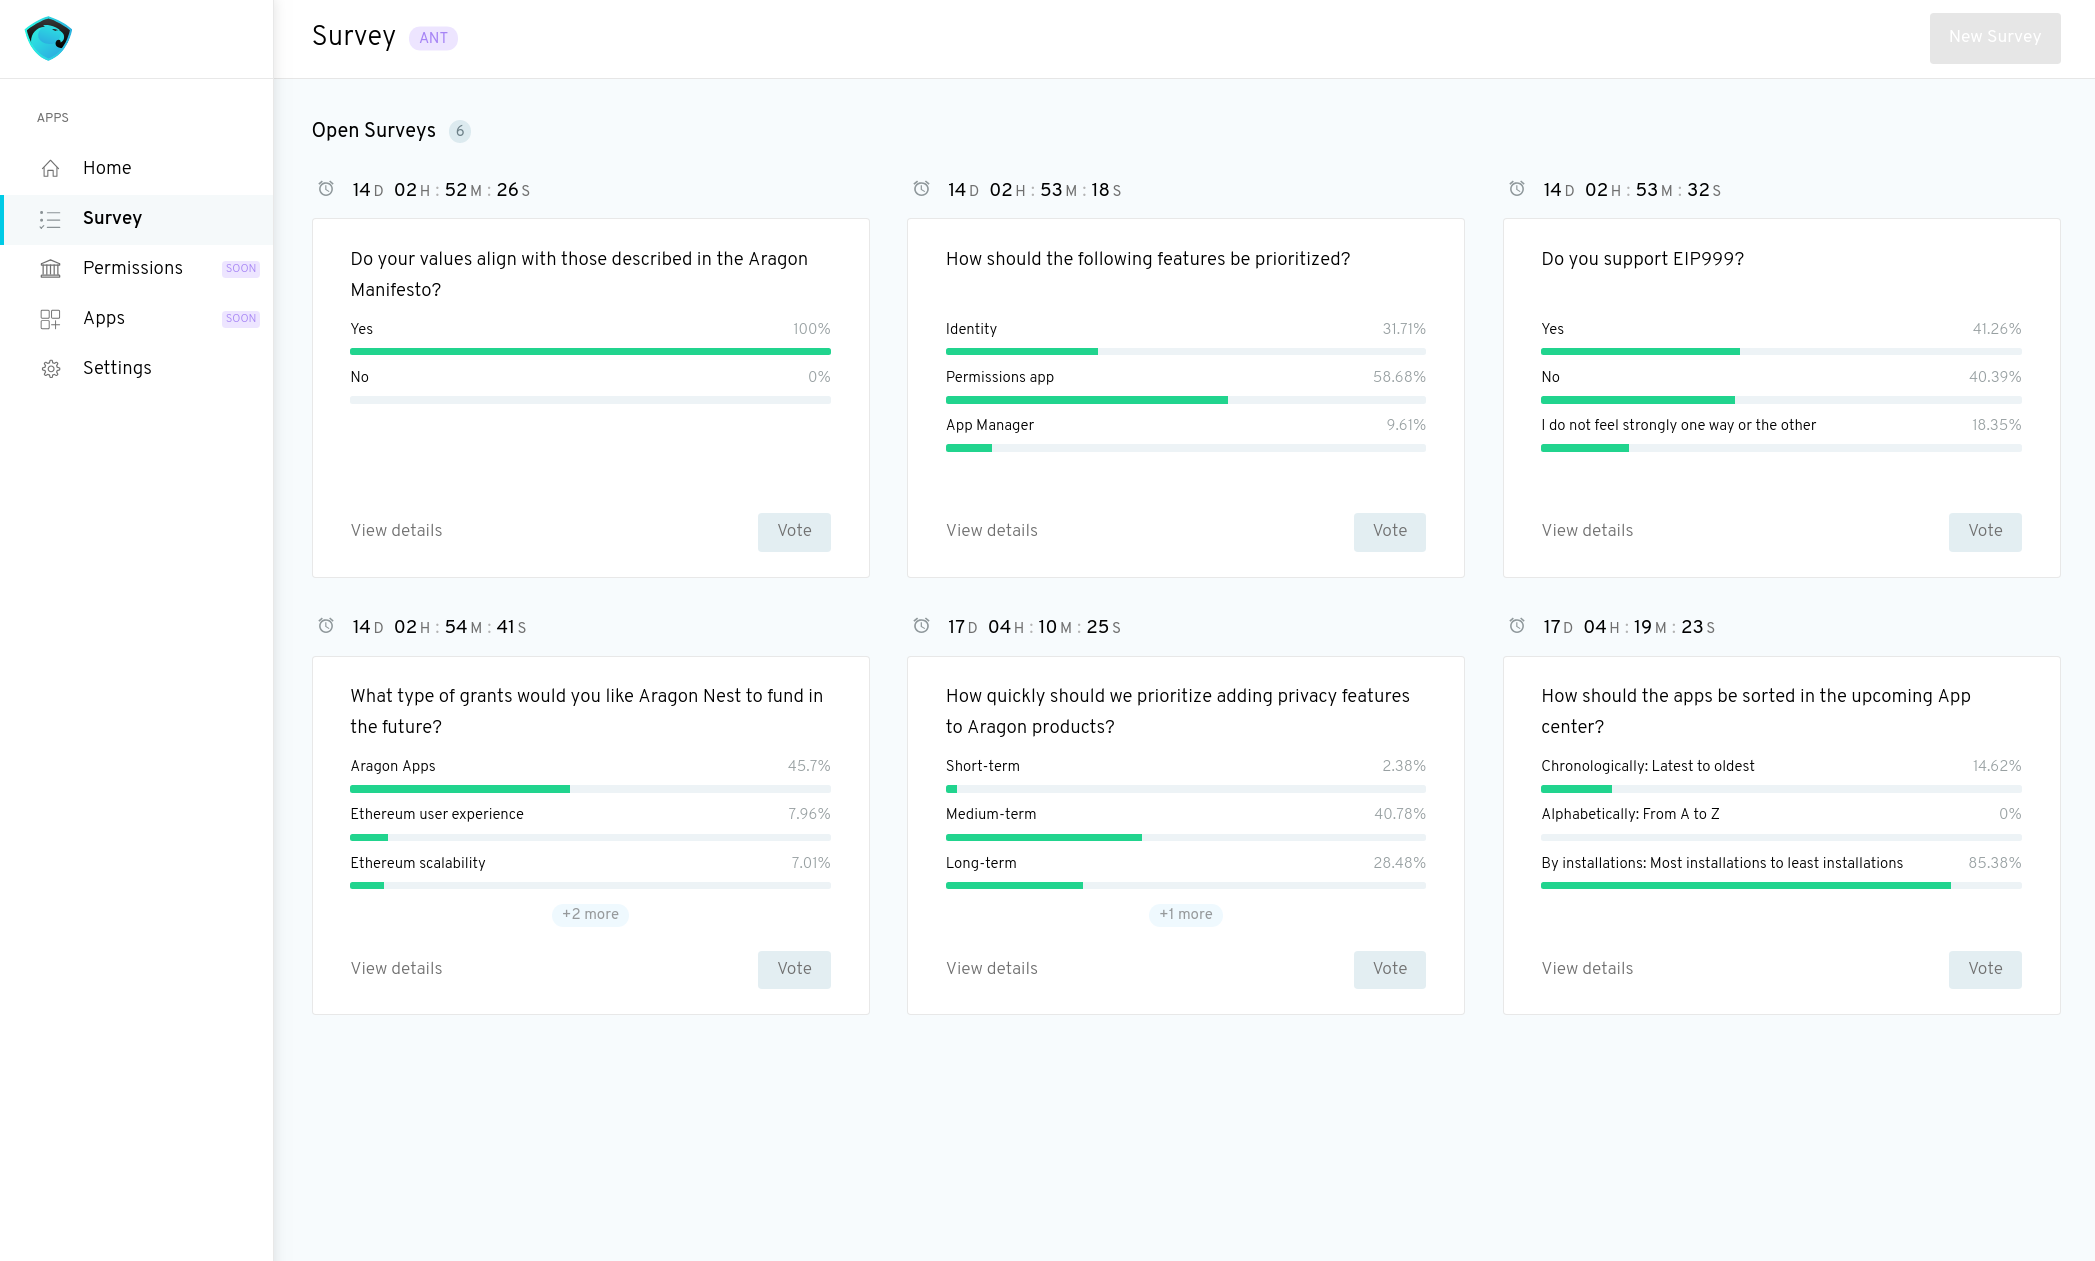2095x1261 pixels.
Task: Click alarm clock icon beside 52M:26S countdown
Action: click(x=326, y=189)
